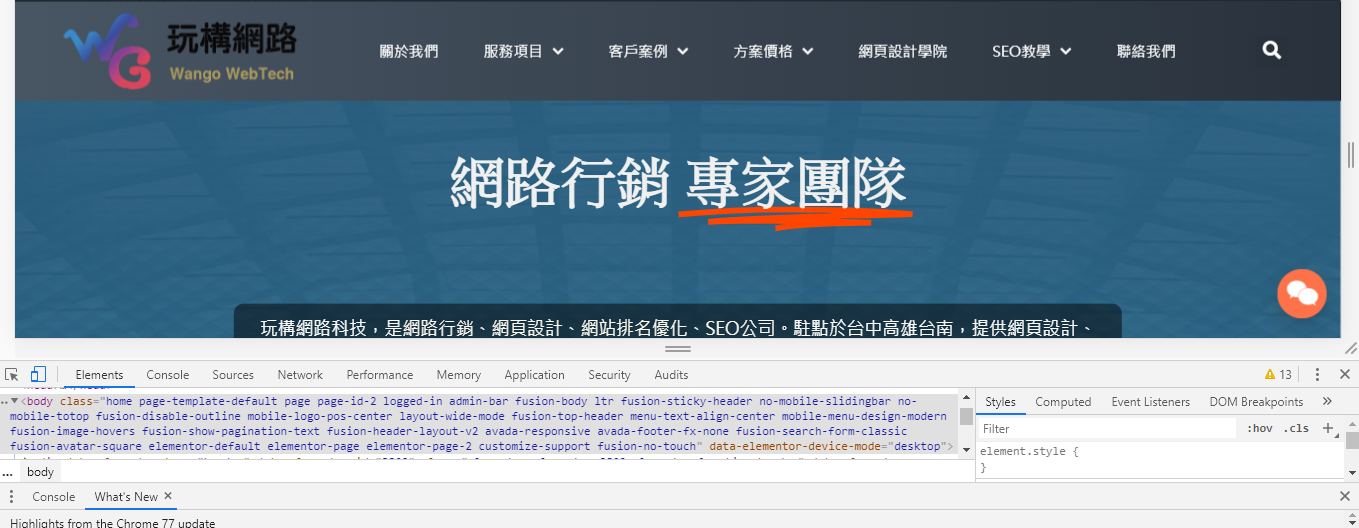Click the 玩構網路 site title text
The image size is (1359, 528).
click(x=232, y=39)
